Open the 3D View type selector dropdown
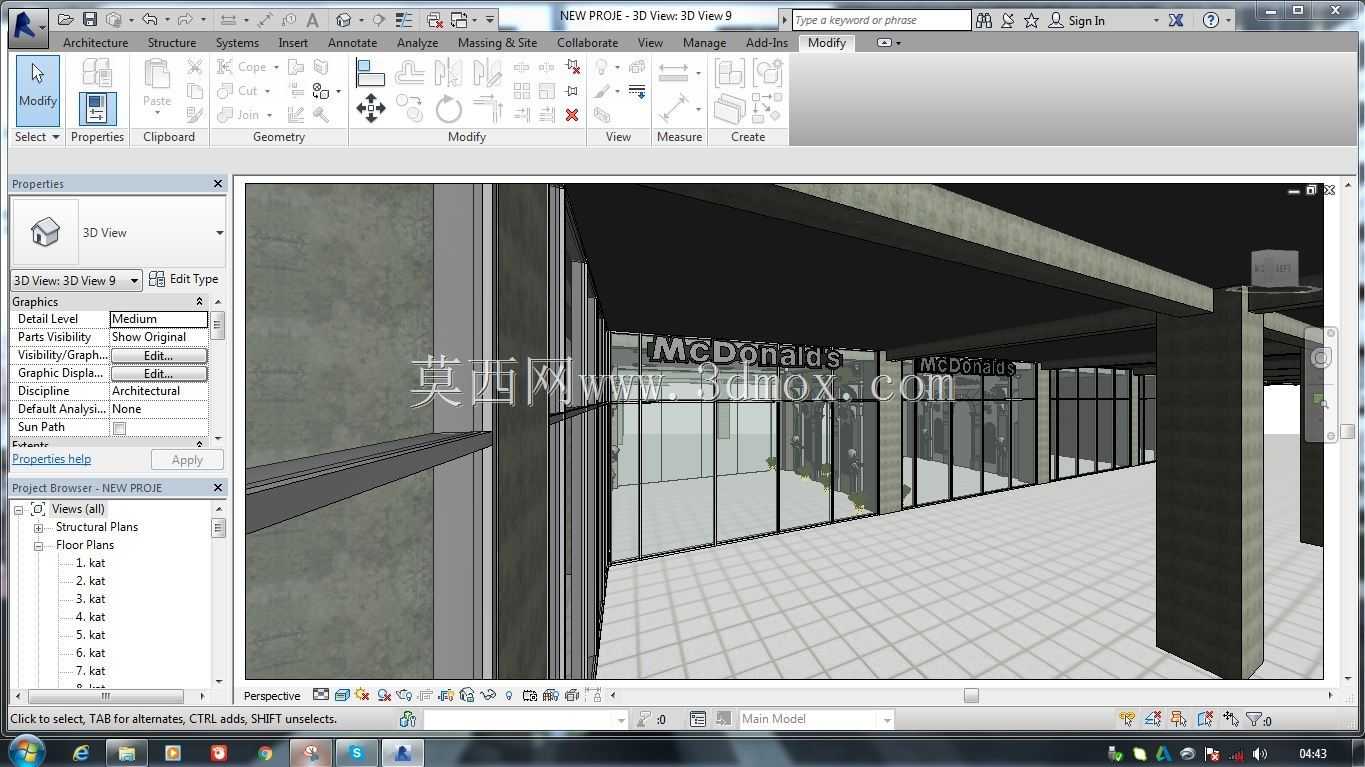 click(219, 233)
